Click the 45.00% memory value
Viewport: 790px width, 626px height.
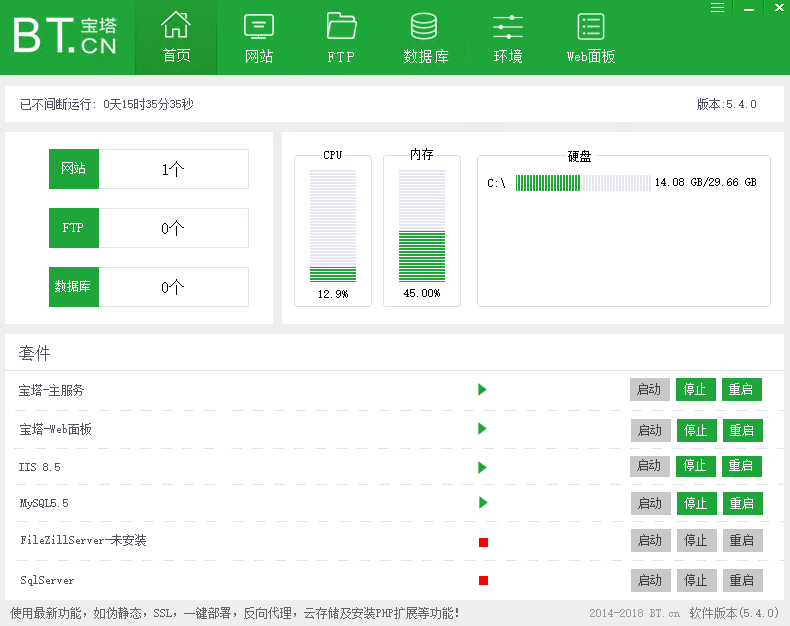(422, 293)
